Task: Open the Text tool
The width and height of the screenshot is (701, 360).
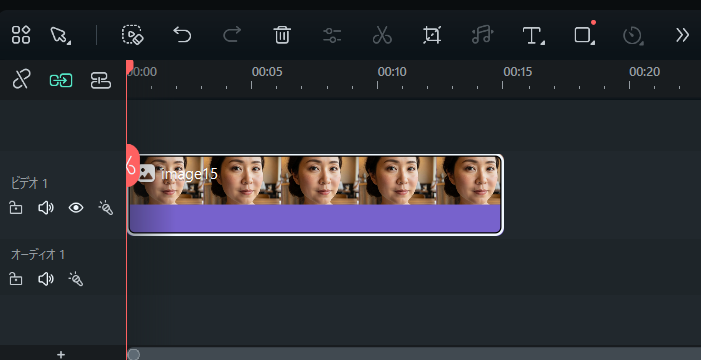Action: pos(533,35)
